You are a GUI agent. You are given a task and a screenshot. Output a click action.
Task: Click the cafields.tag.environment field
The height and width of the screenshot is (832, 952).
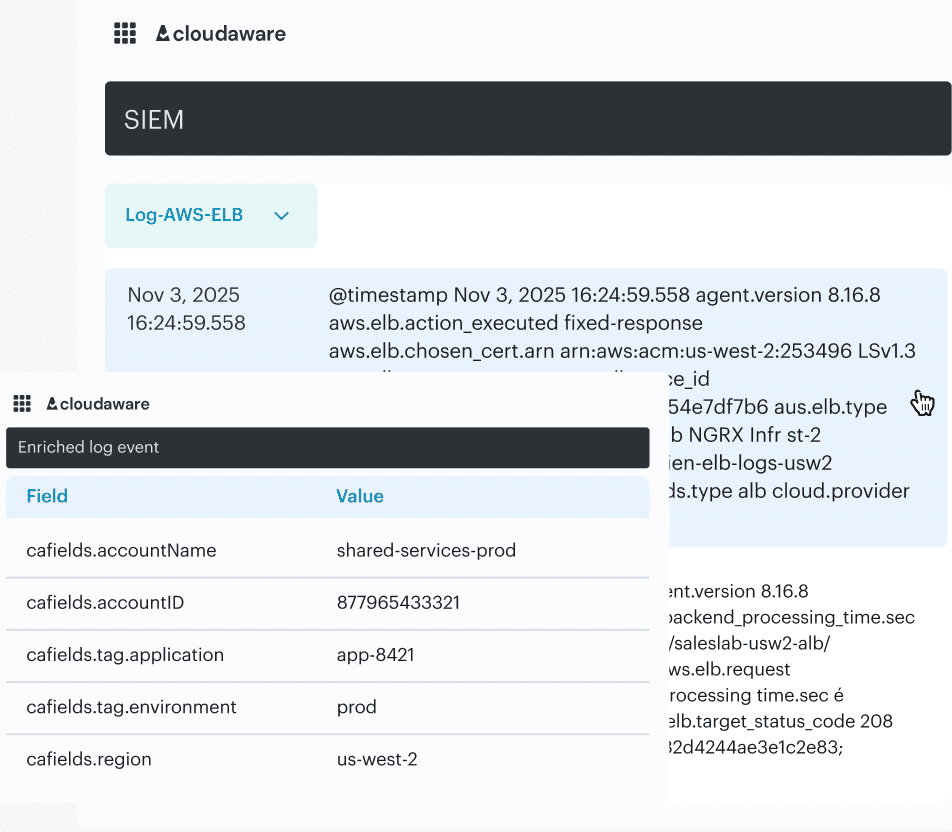coord(131,707)
